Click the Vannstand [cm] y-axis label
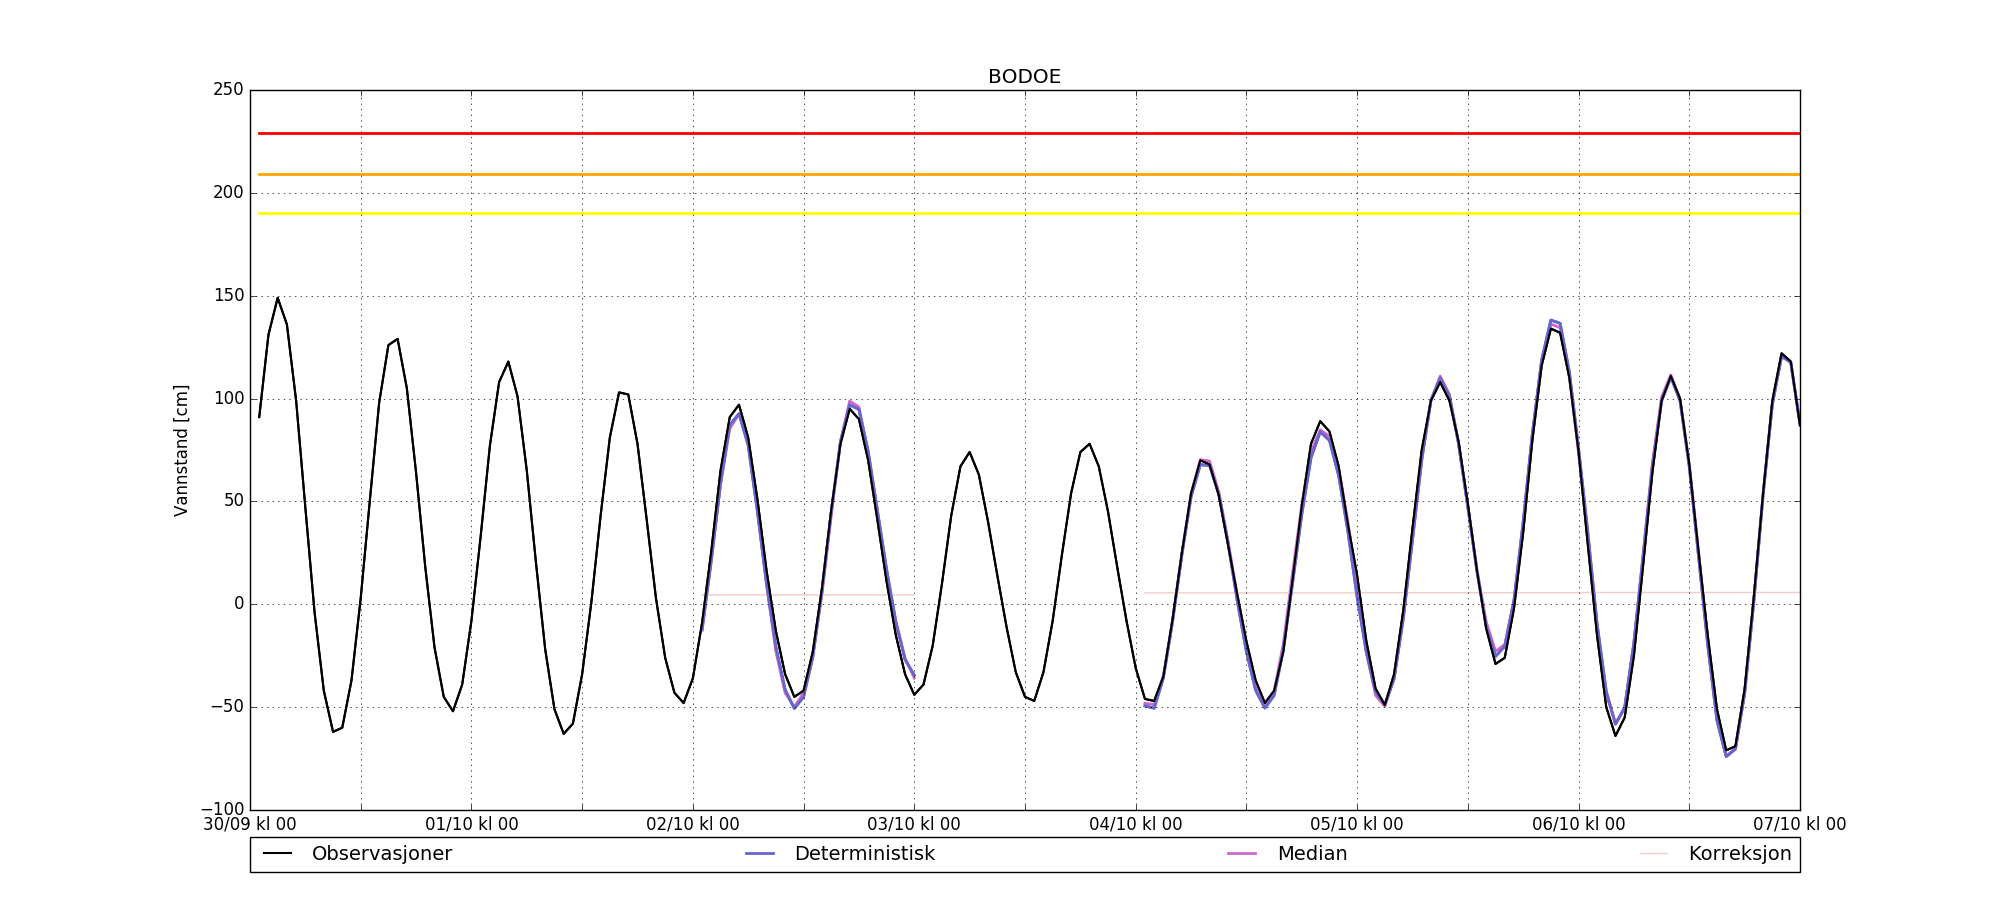The width and height of the screenshot is (2000, 900). 181,450
